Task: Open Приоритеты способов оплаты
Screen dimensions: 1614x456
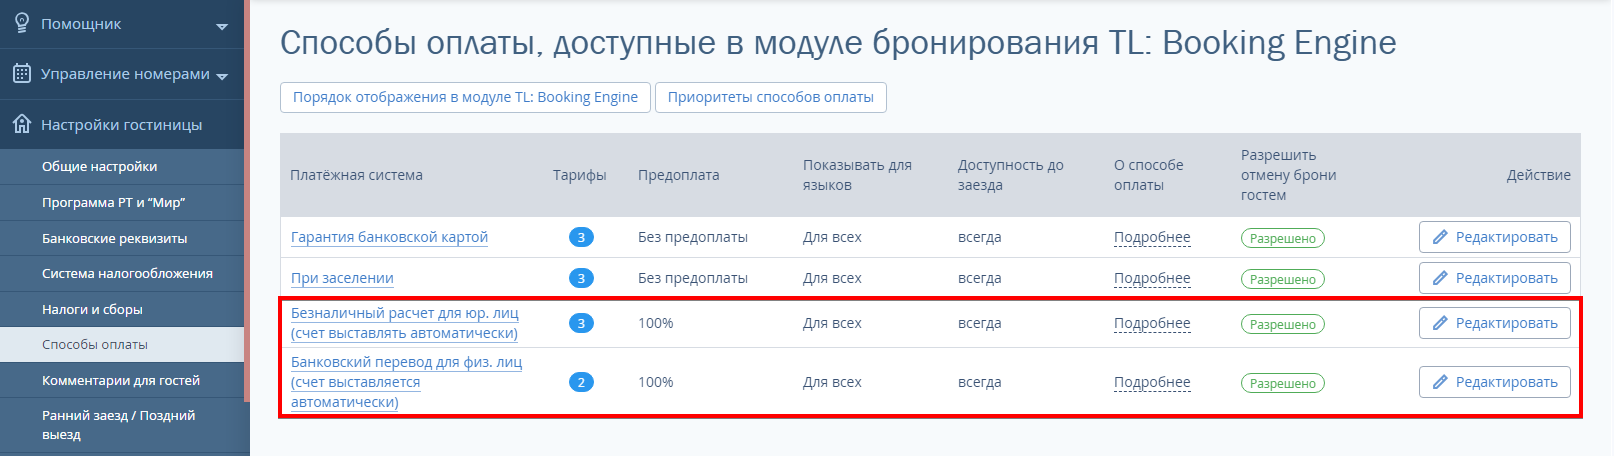Action: [770, 97]
